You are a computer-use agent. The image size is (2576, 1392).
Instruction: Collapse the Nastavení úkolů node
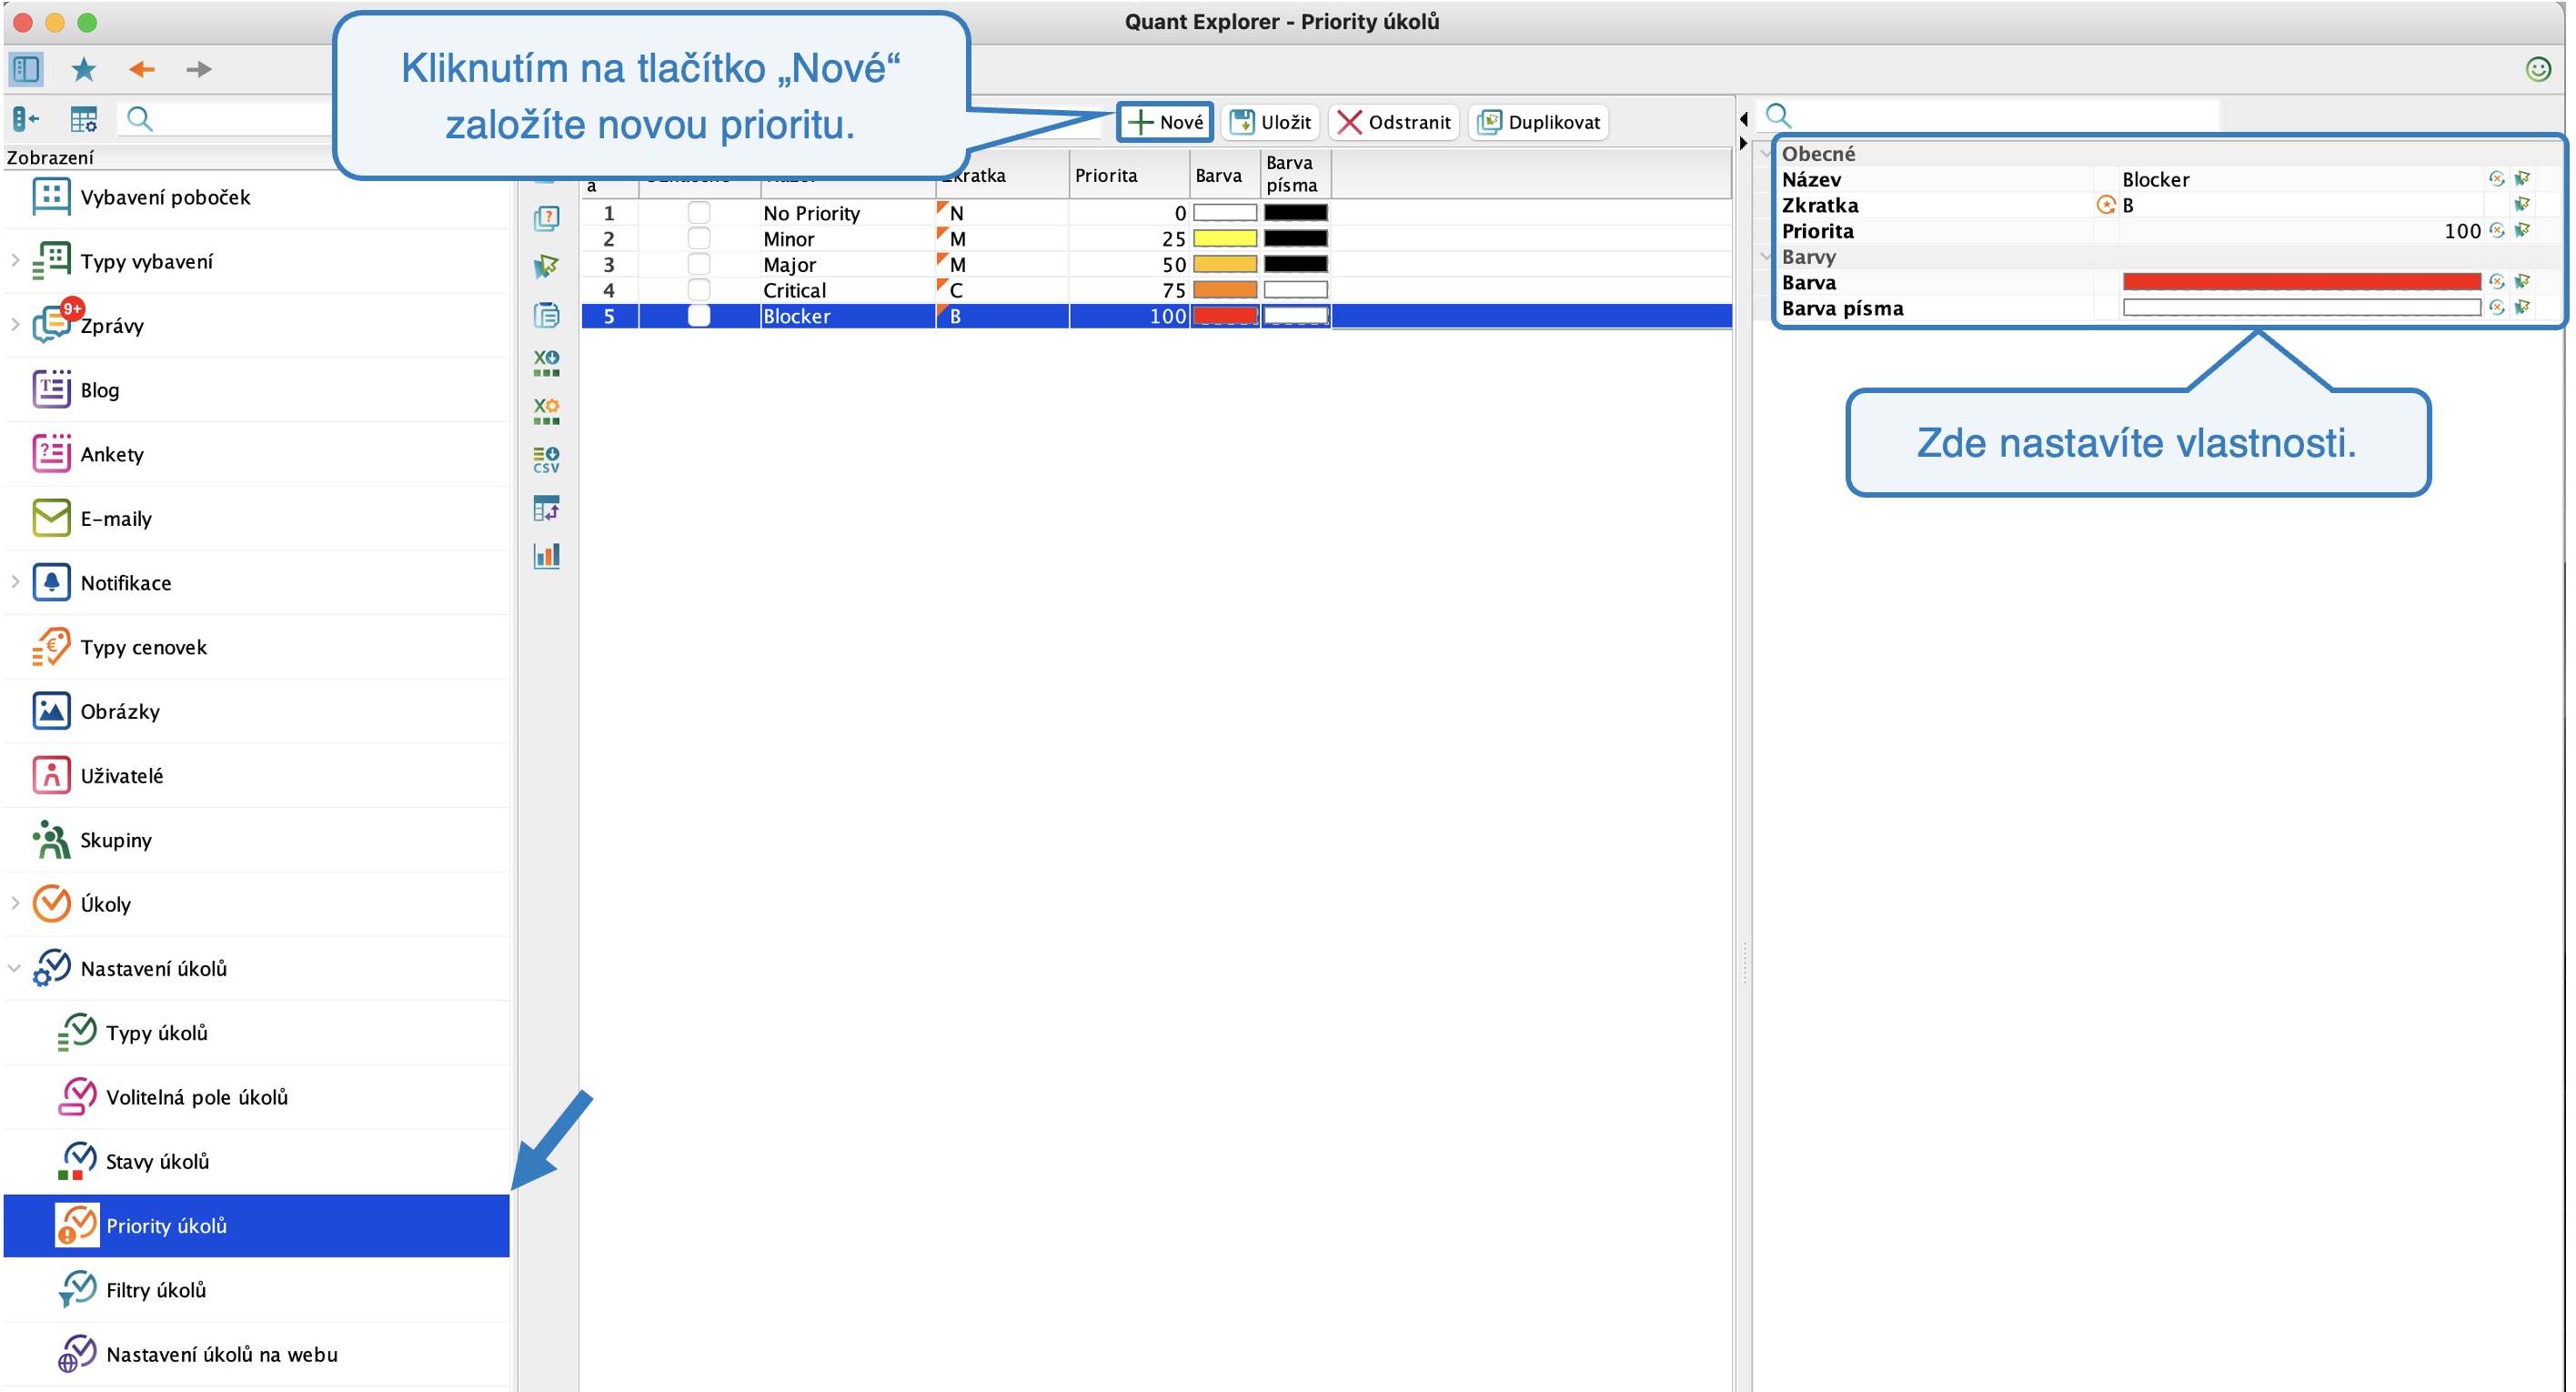[x=15, y=968]
